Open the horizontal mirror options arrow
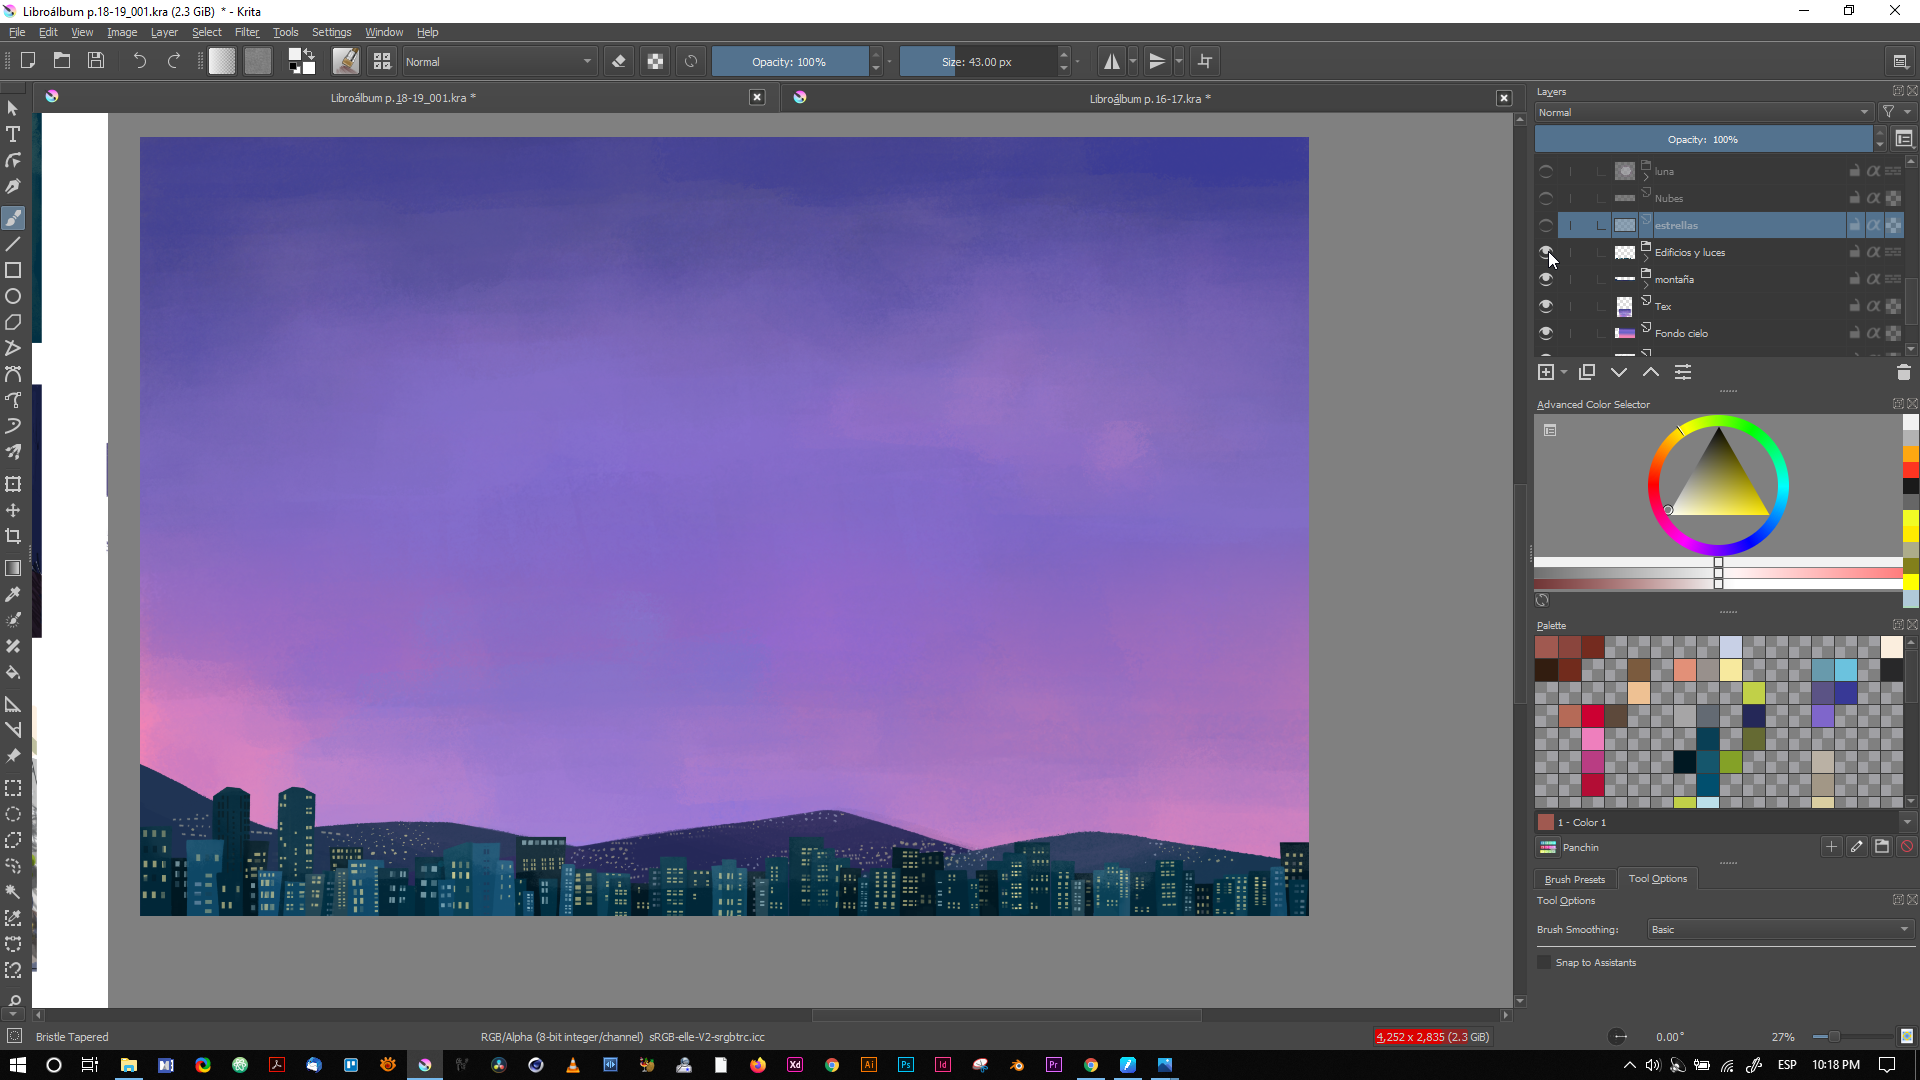The image size is (1920, 1080). tap(1133, 61)
